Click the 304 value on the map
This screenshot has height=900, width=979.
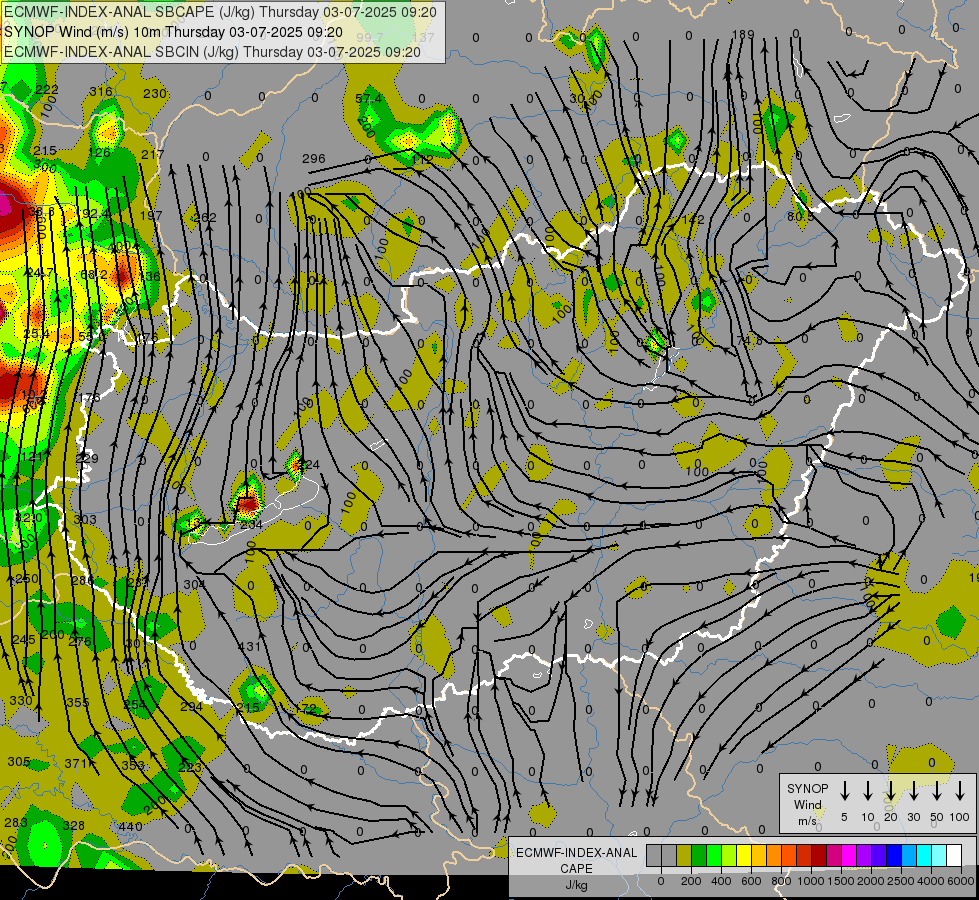[x=194, y=585]
